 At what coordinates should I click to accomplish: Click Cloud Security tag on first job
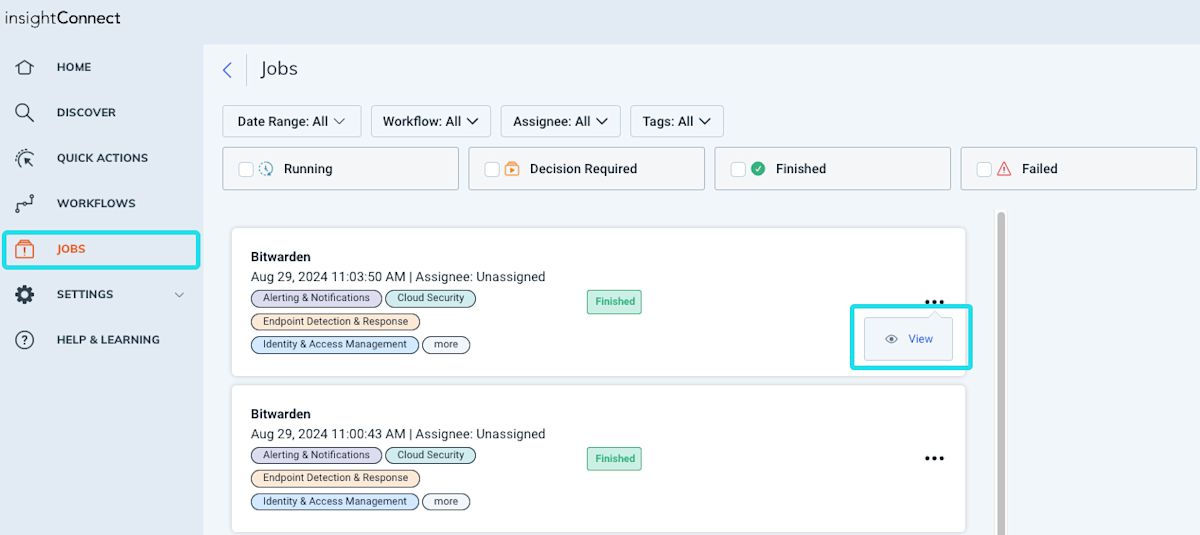(x=431, y=298)
